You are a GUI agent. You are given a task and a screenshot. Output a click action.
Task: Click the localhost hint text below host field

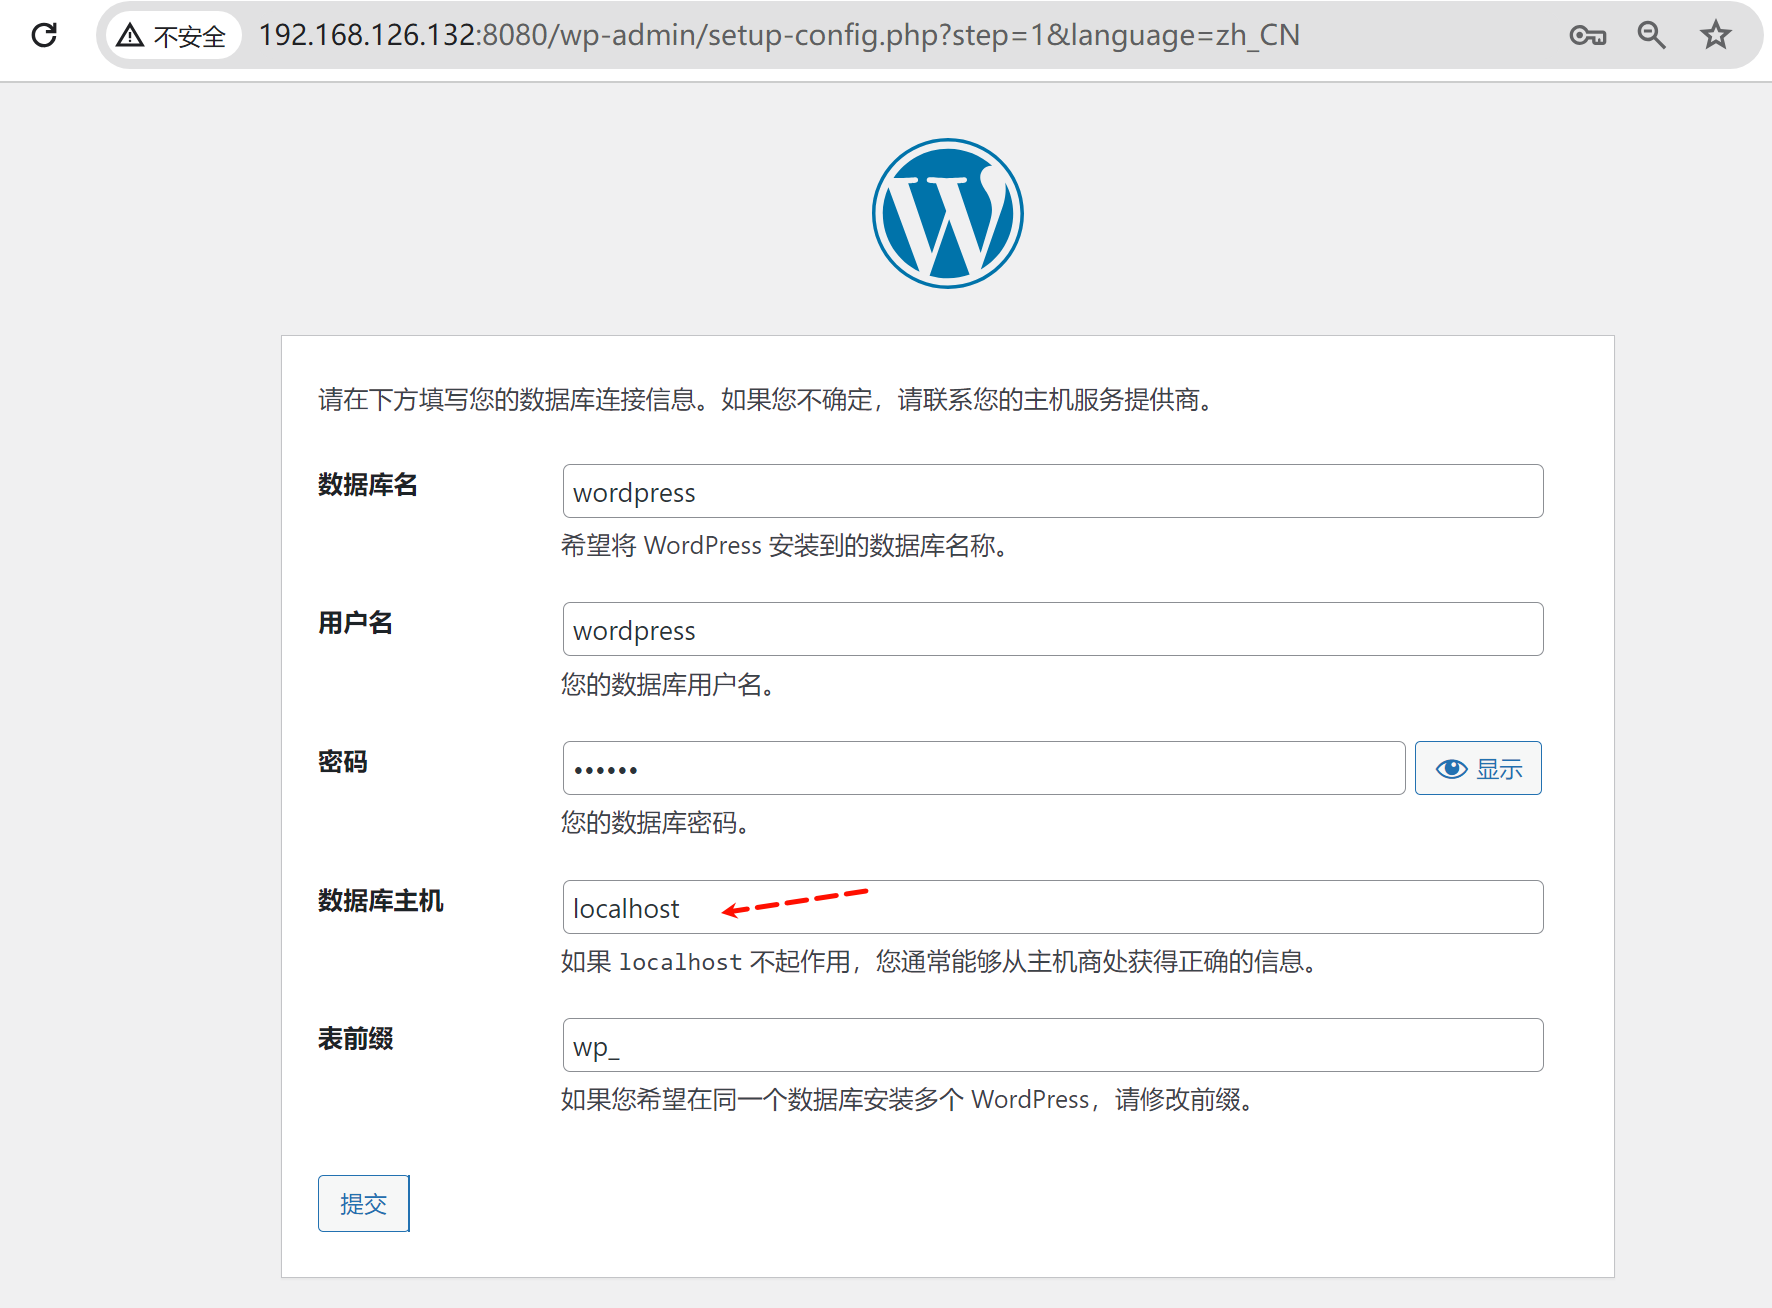[x=680, y=962]
